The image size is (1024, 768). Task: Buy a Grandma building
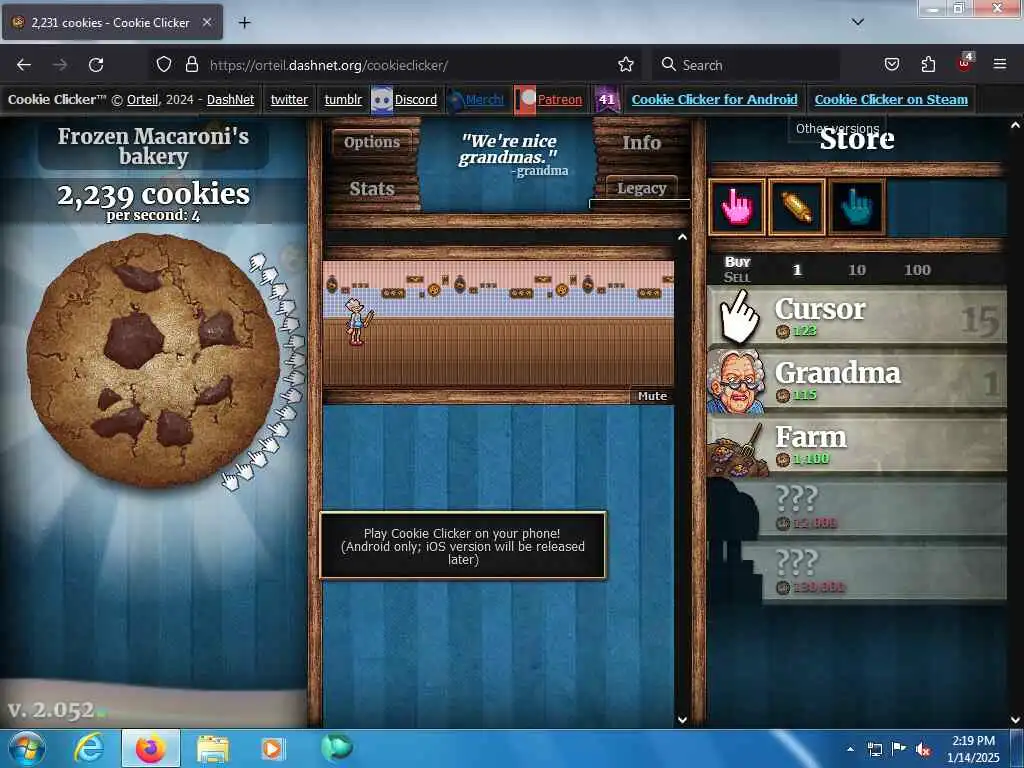pos(856,381)
